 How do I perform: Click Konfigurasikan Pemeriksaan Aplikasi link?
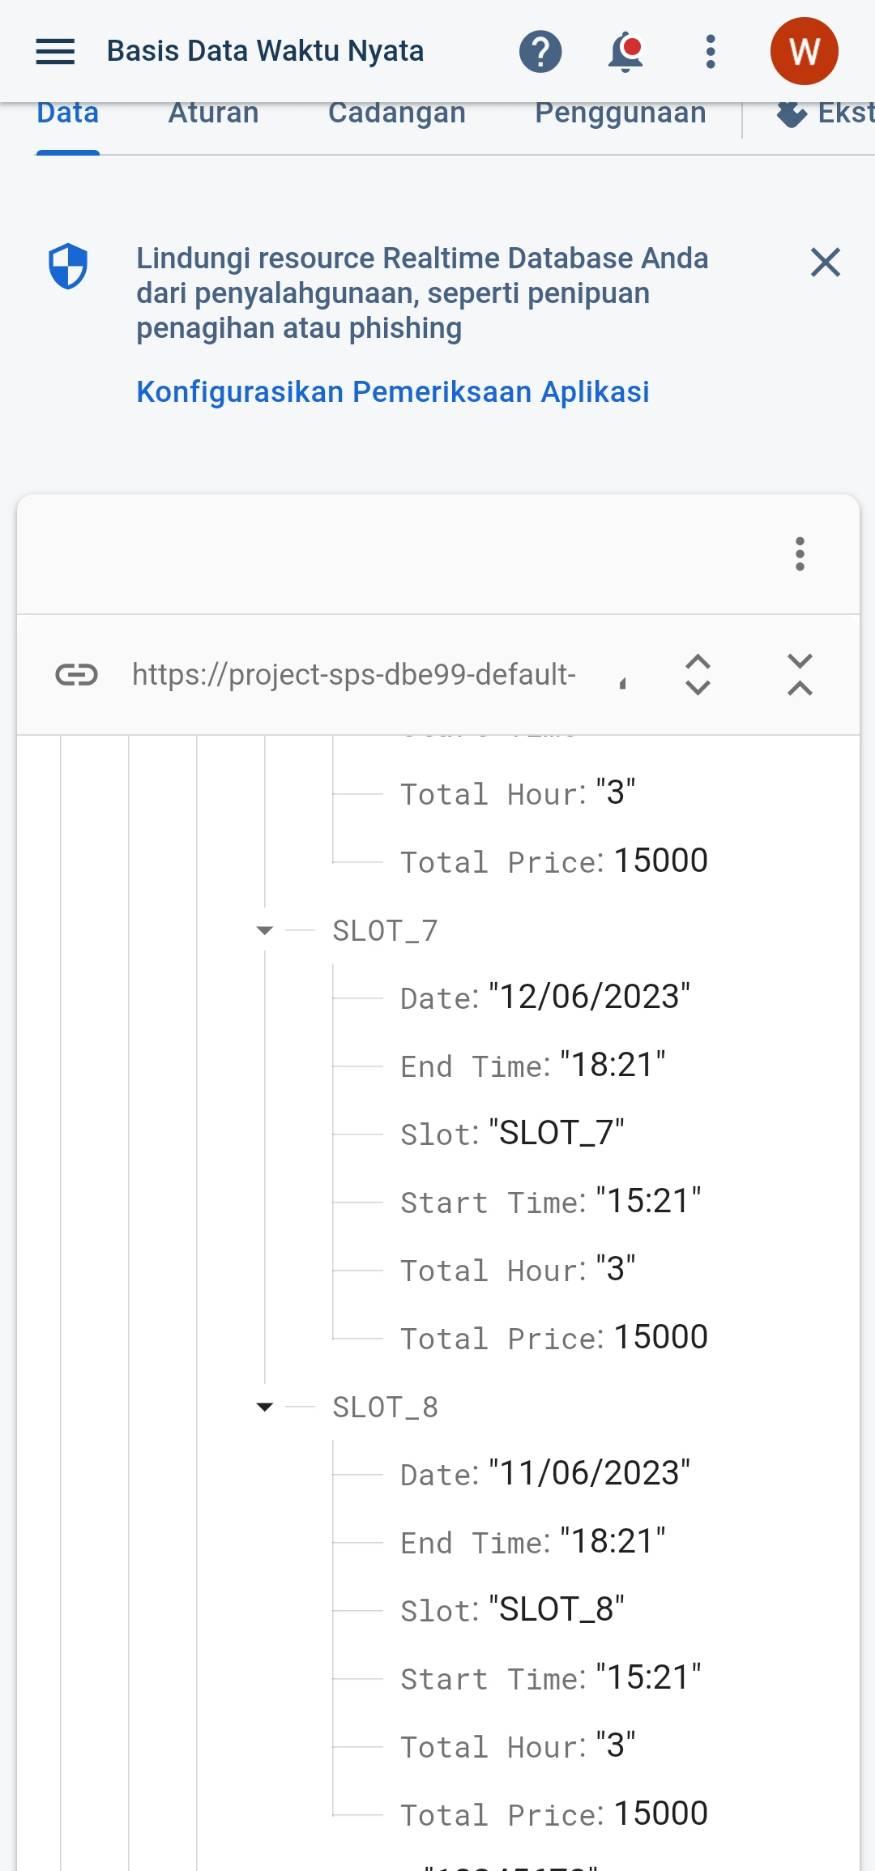392,392
